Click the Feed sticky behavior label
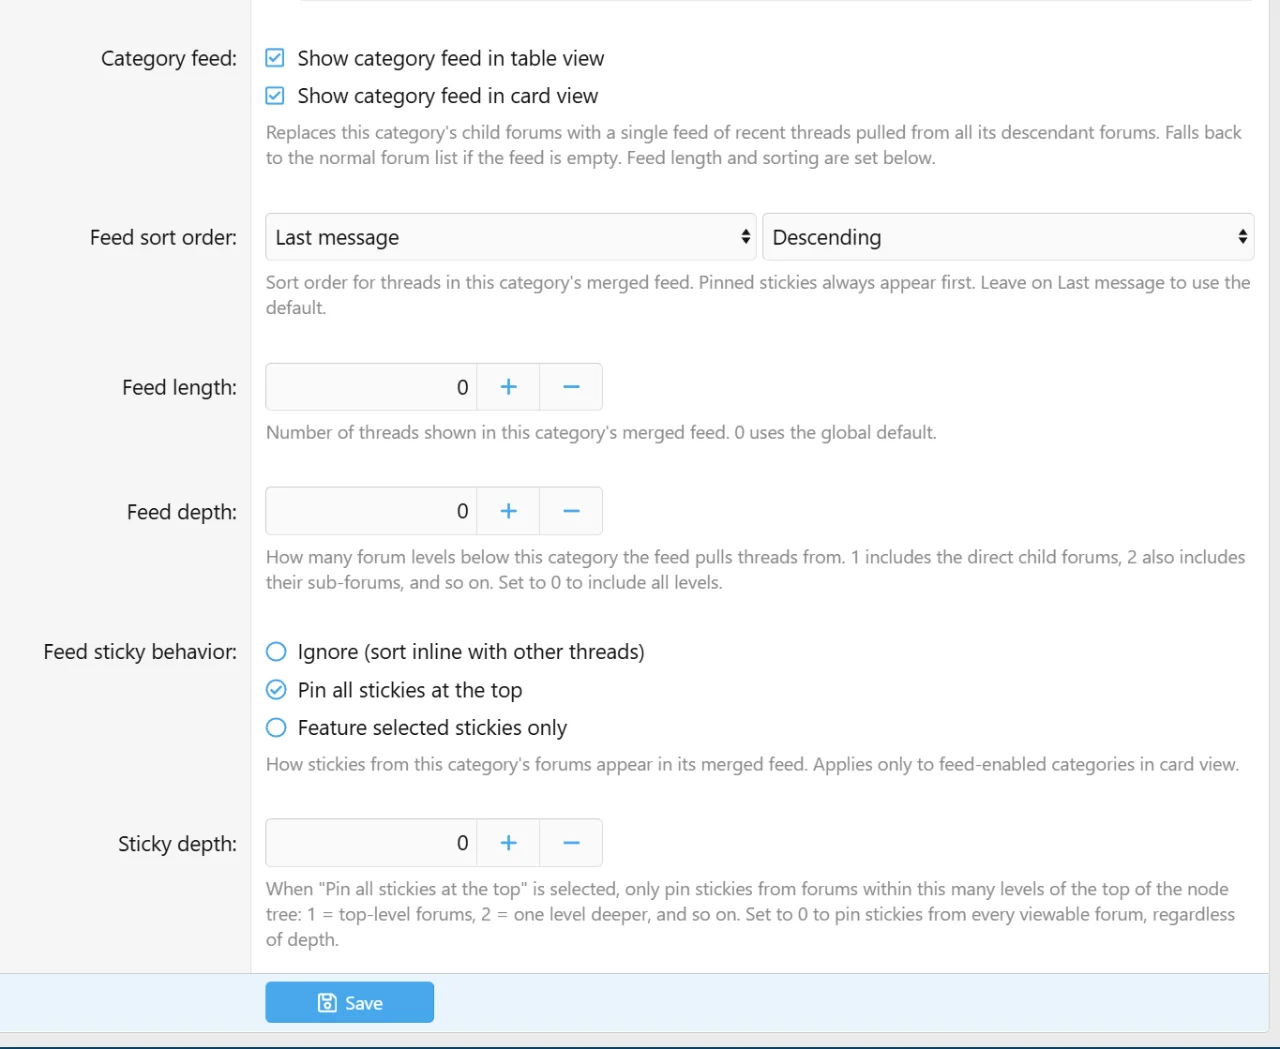Image resolution: width=1280 pixels, height=1049 pixels. [x=141, y=652]
